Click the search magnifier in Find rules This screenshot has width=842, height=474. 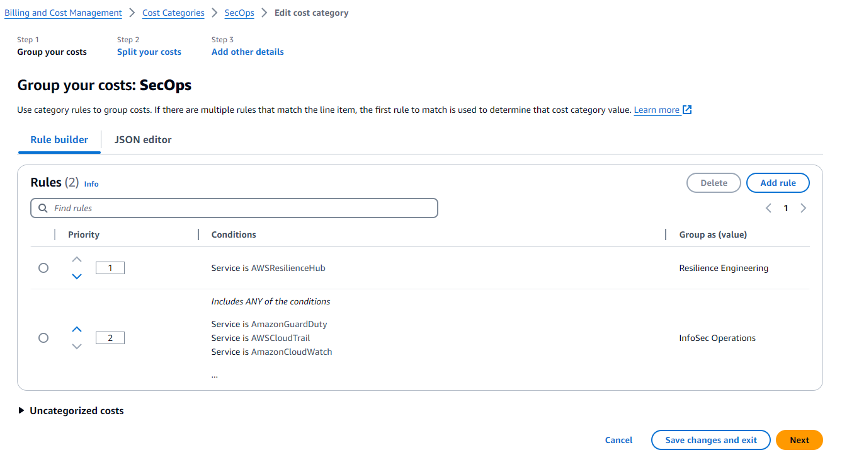tap(42, 208)
